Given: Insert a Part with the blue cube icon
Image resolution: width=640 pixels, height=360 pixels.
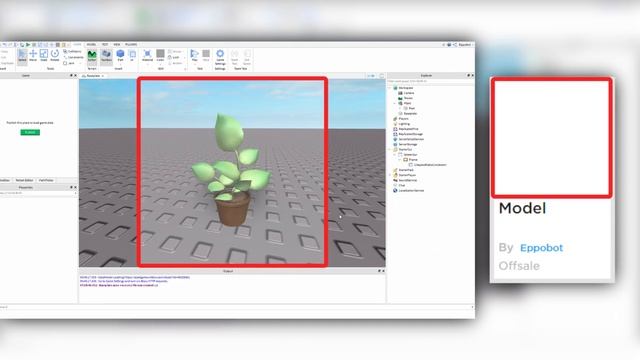Looking at the screenshot, I should [120, 56].
